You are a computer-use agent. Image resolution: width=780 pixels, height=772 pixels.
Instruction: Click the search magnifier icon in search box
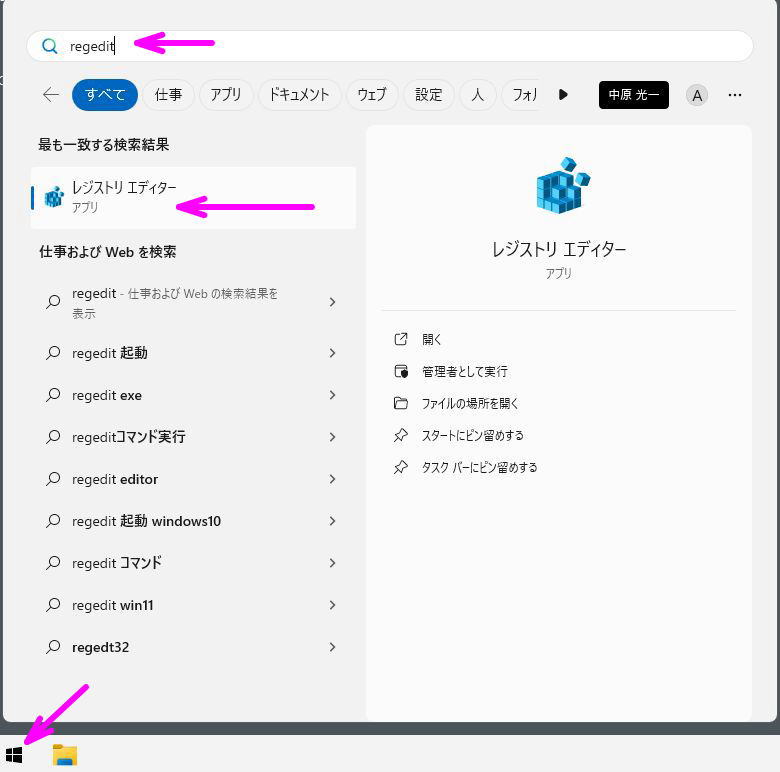click(50, 46)
